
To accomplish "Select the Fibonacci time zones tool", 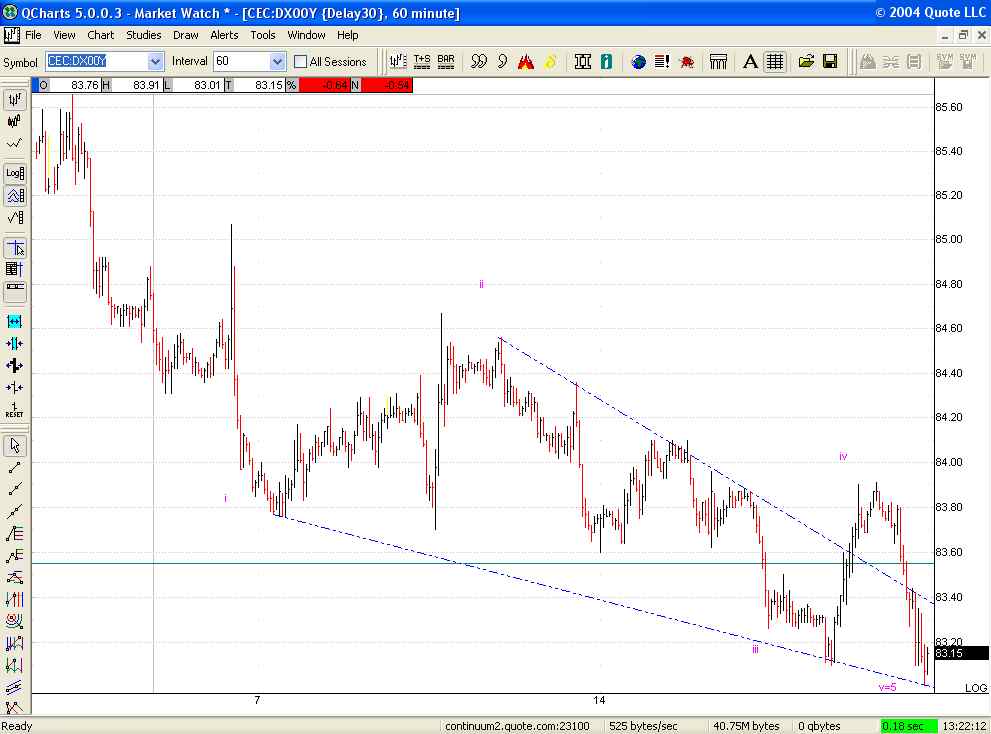I will pyautogui.click(x=14, y=599).
